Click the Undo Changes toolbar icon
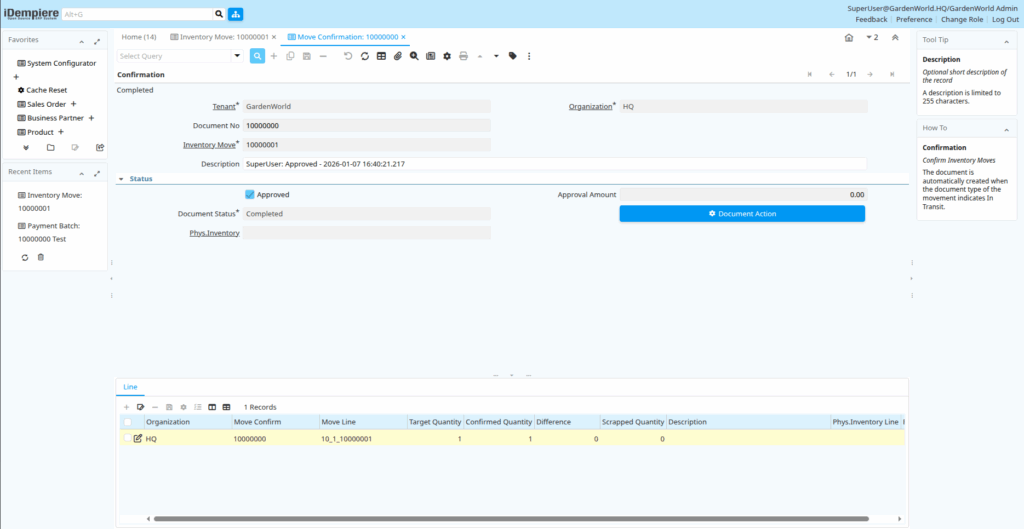Viewport: 1024px width, 529px height. coord(348,56)
